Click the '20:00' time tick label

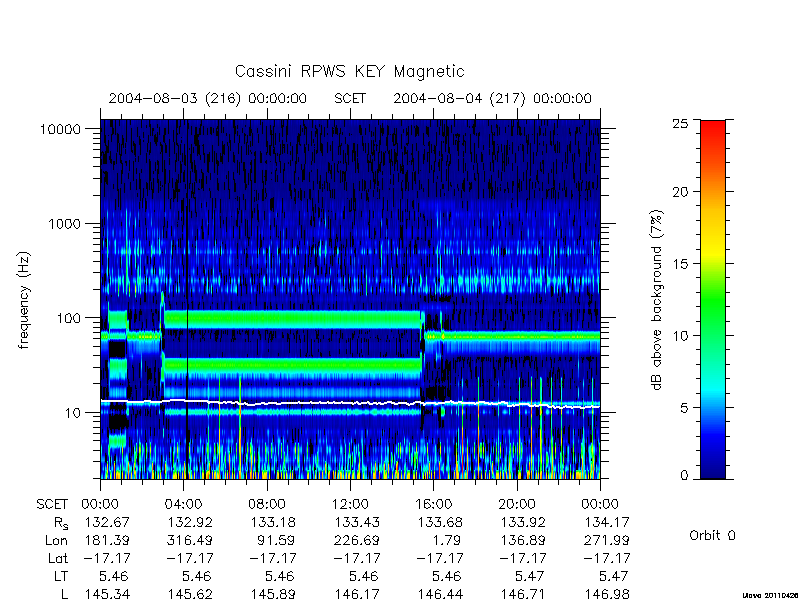[516, 505]
